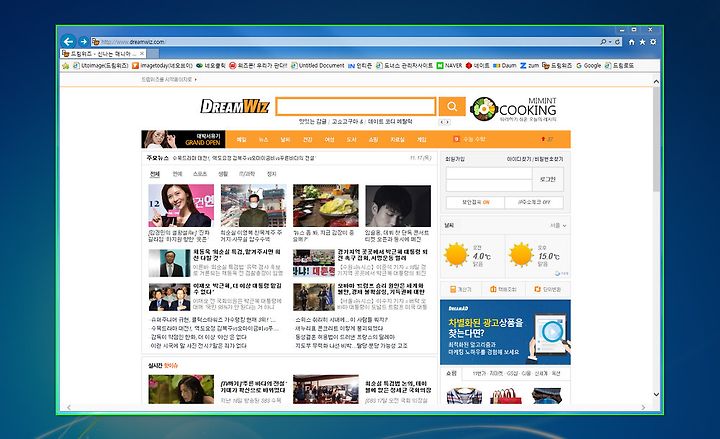The height and width of the screenshot is (439, 720).
Task: Toggle the IP보안 OFF switch
Action: (534, 202)
